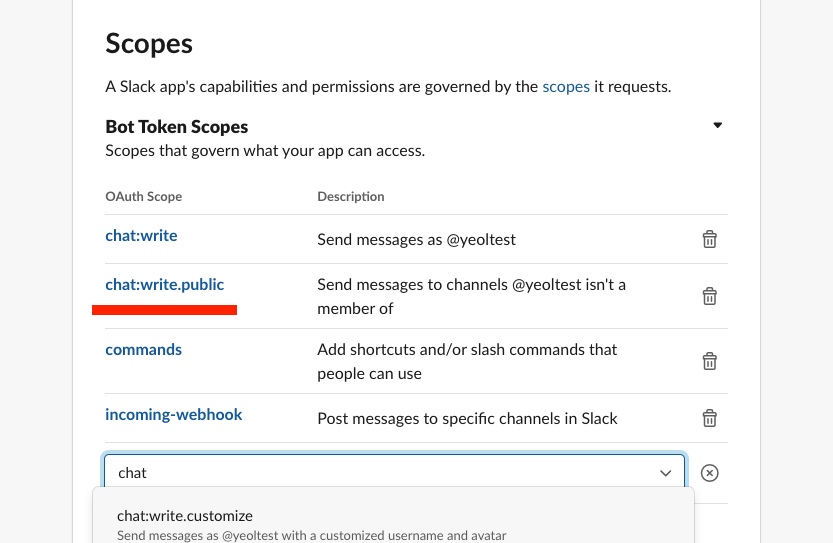Image resolution: width=833 pixels, height=543 pixels.
Task: Open the incoming-webhook scope link
Action: click(x=174, y=414)
